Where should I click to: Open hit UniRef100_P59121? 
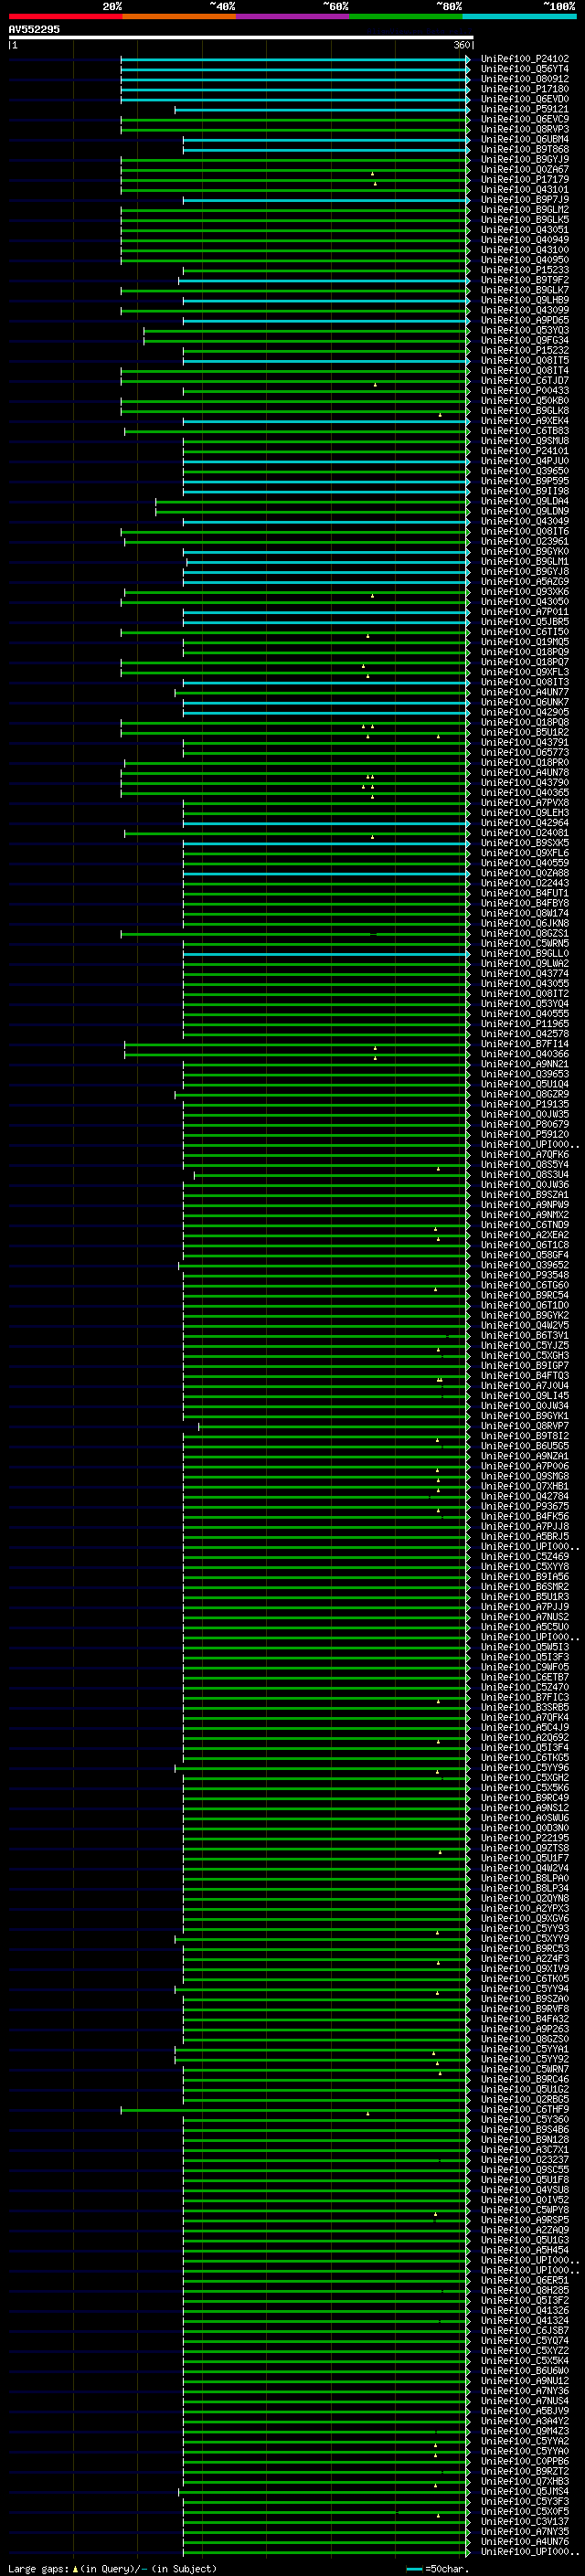tap(524, 109)
